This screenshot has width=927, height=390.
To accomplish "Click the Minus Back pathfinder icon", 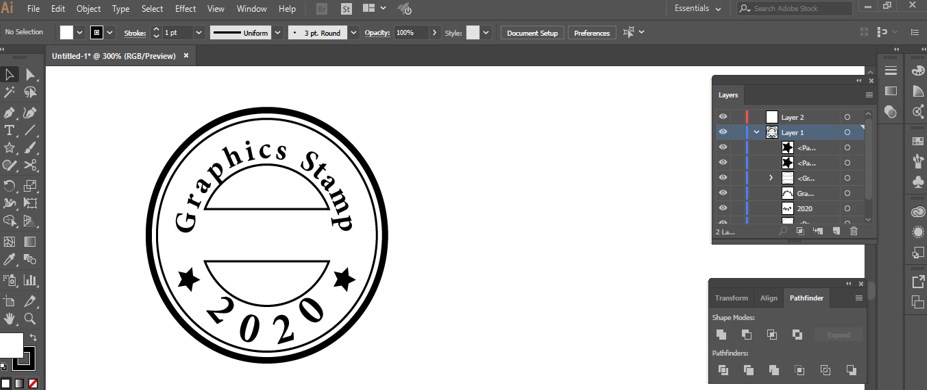I will (851, 370).
